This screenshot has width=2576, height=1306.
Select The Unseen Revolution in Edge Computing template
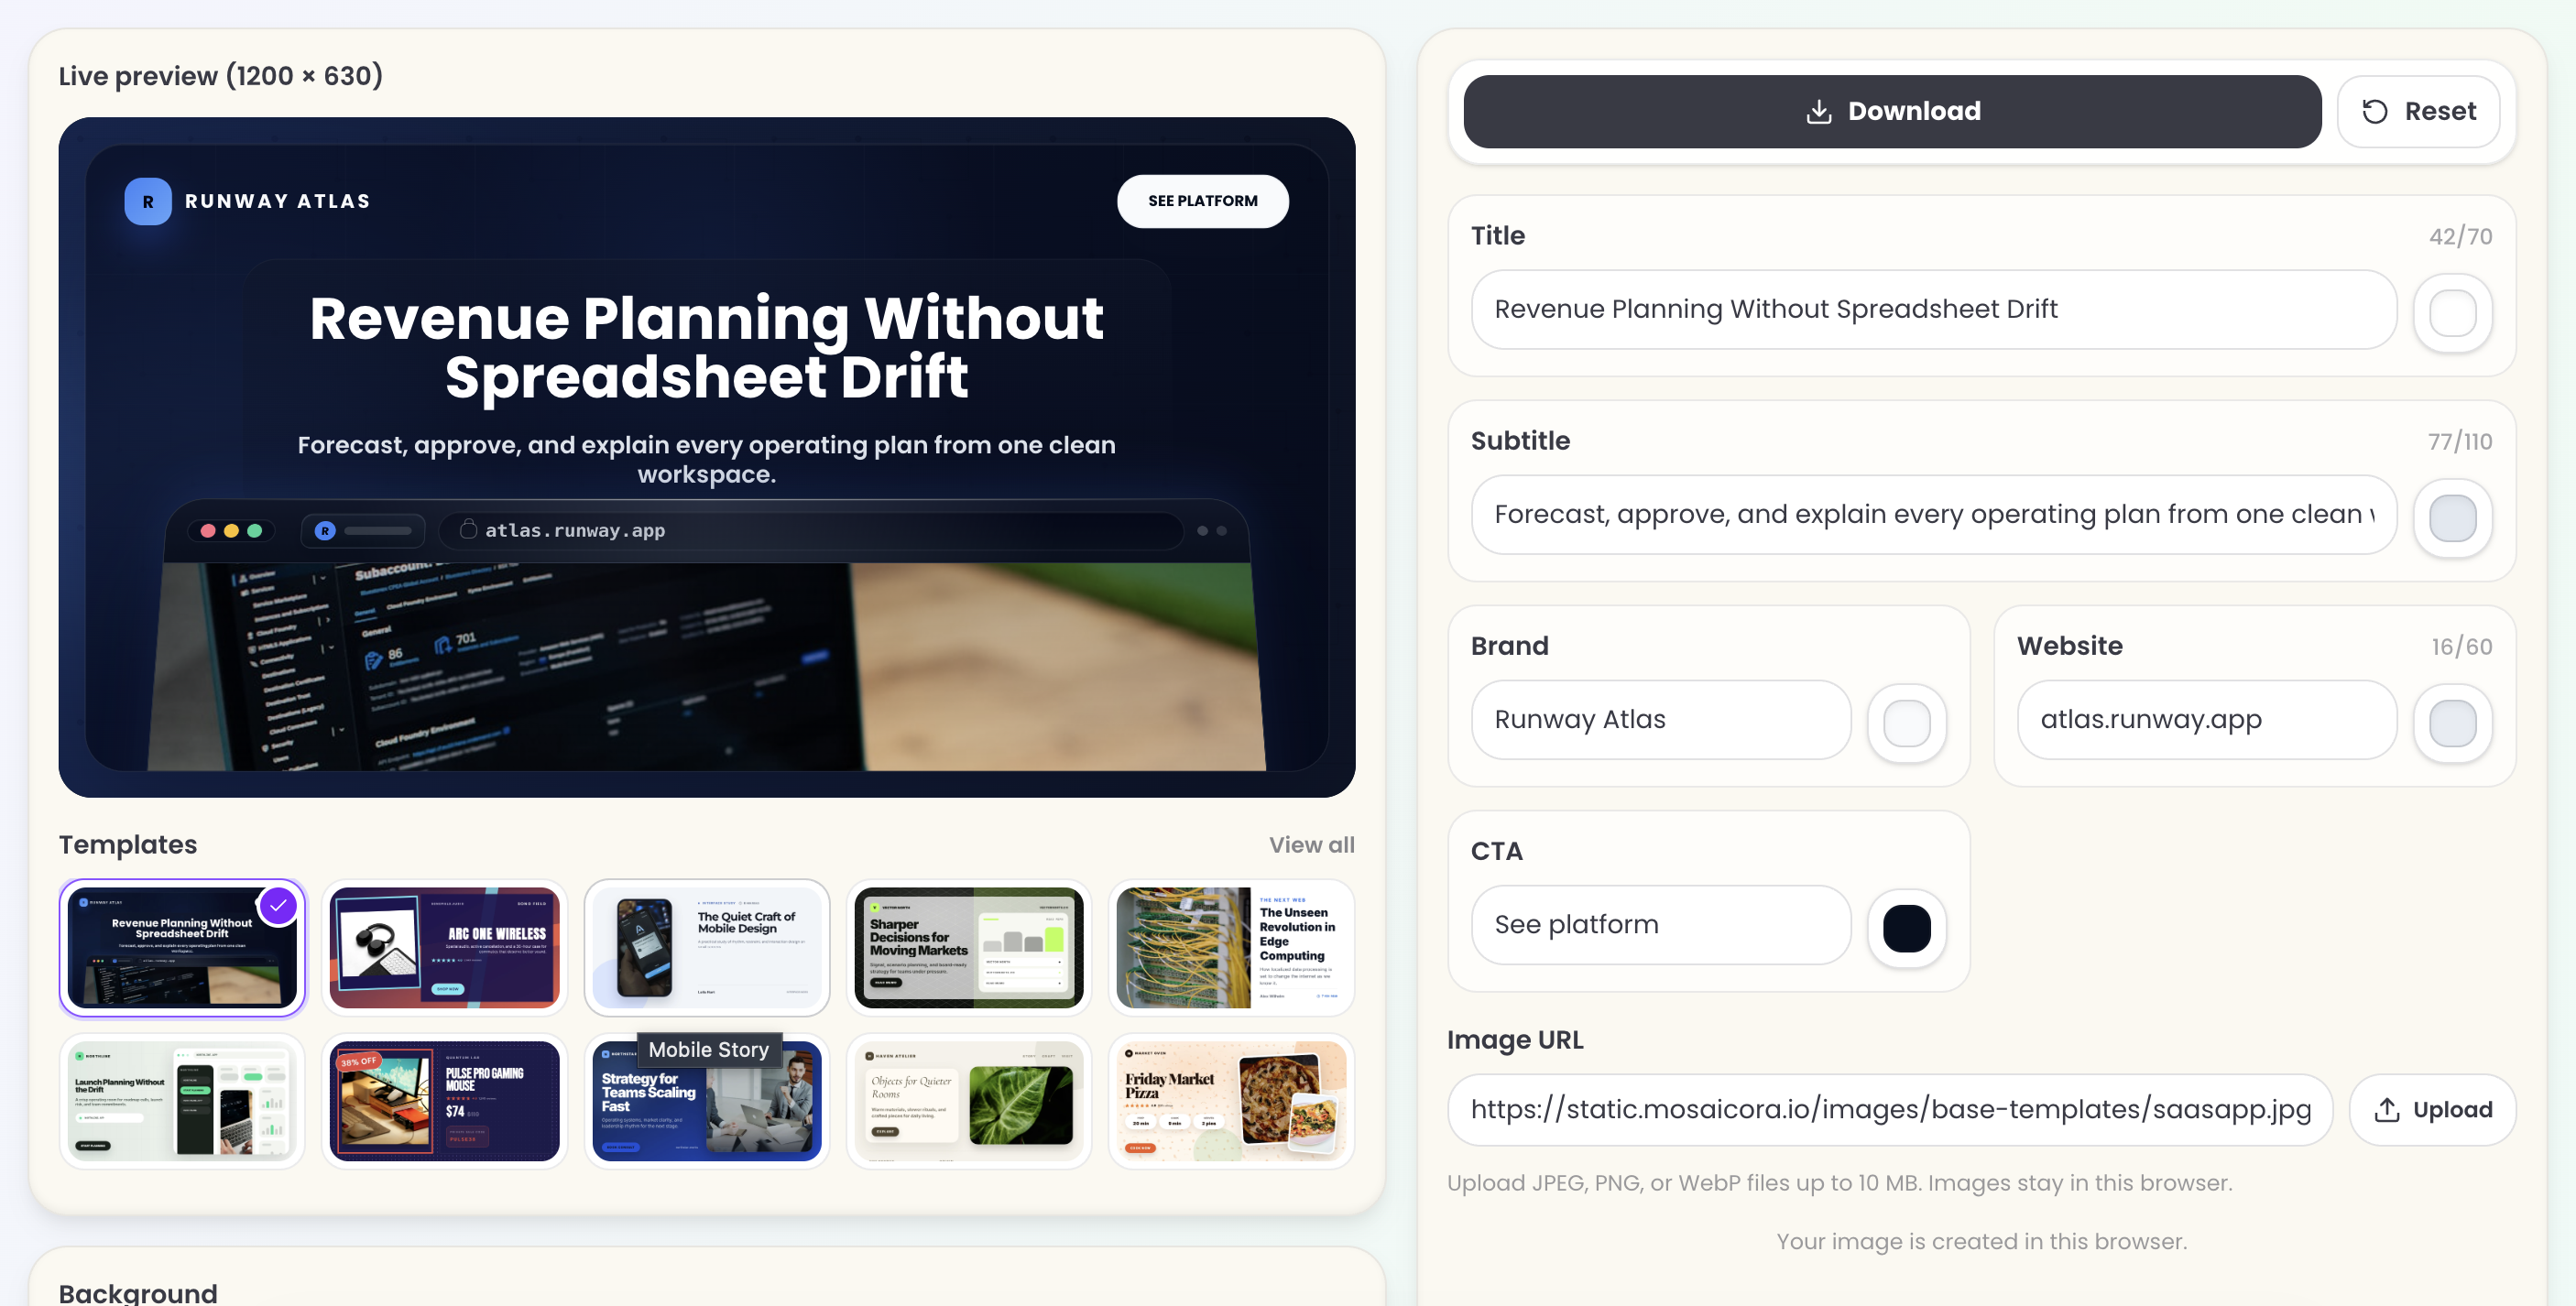(x=1231, y=947)
